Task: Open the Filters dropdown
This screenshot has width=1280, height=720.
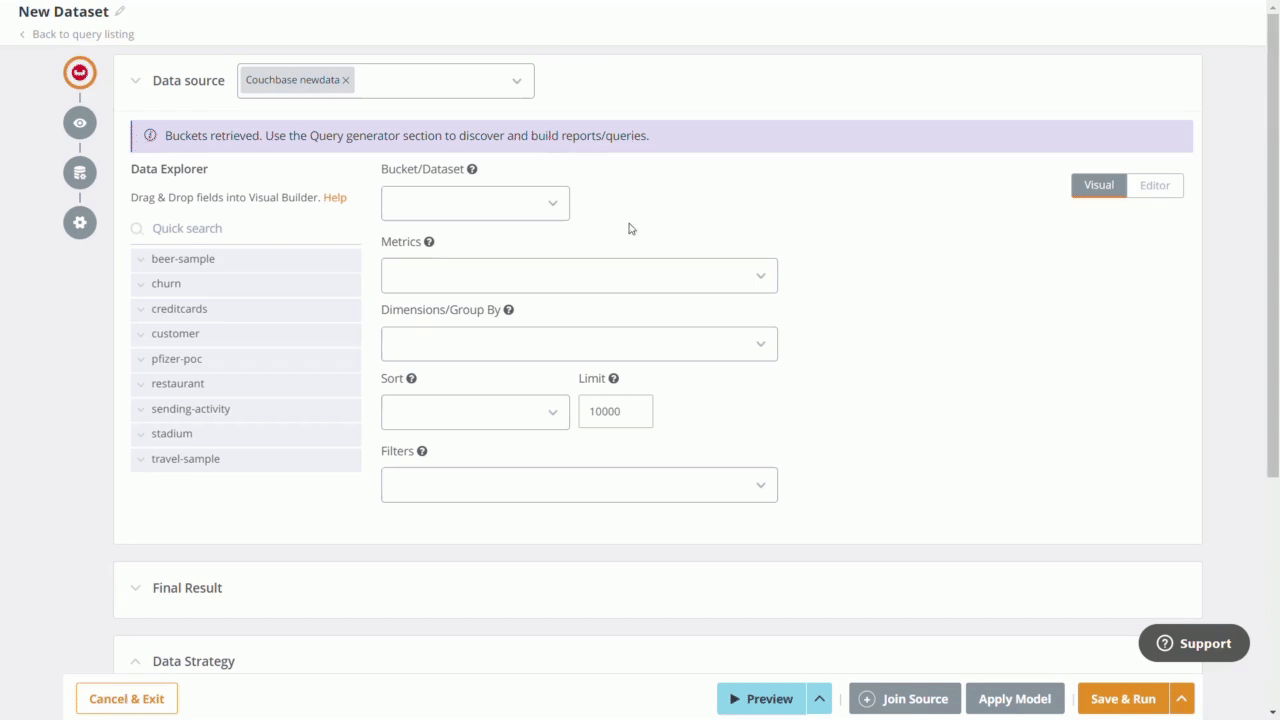Action: click(x=579, y=484)
